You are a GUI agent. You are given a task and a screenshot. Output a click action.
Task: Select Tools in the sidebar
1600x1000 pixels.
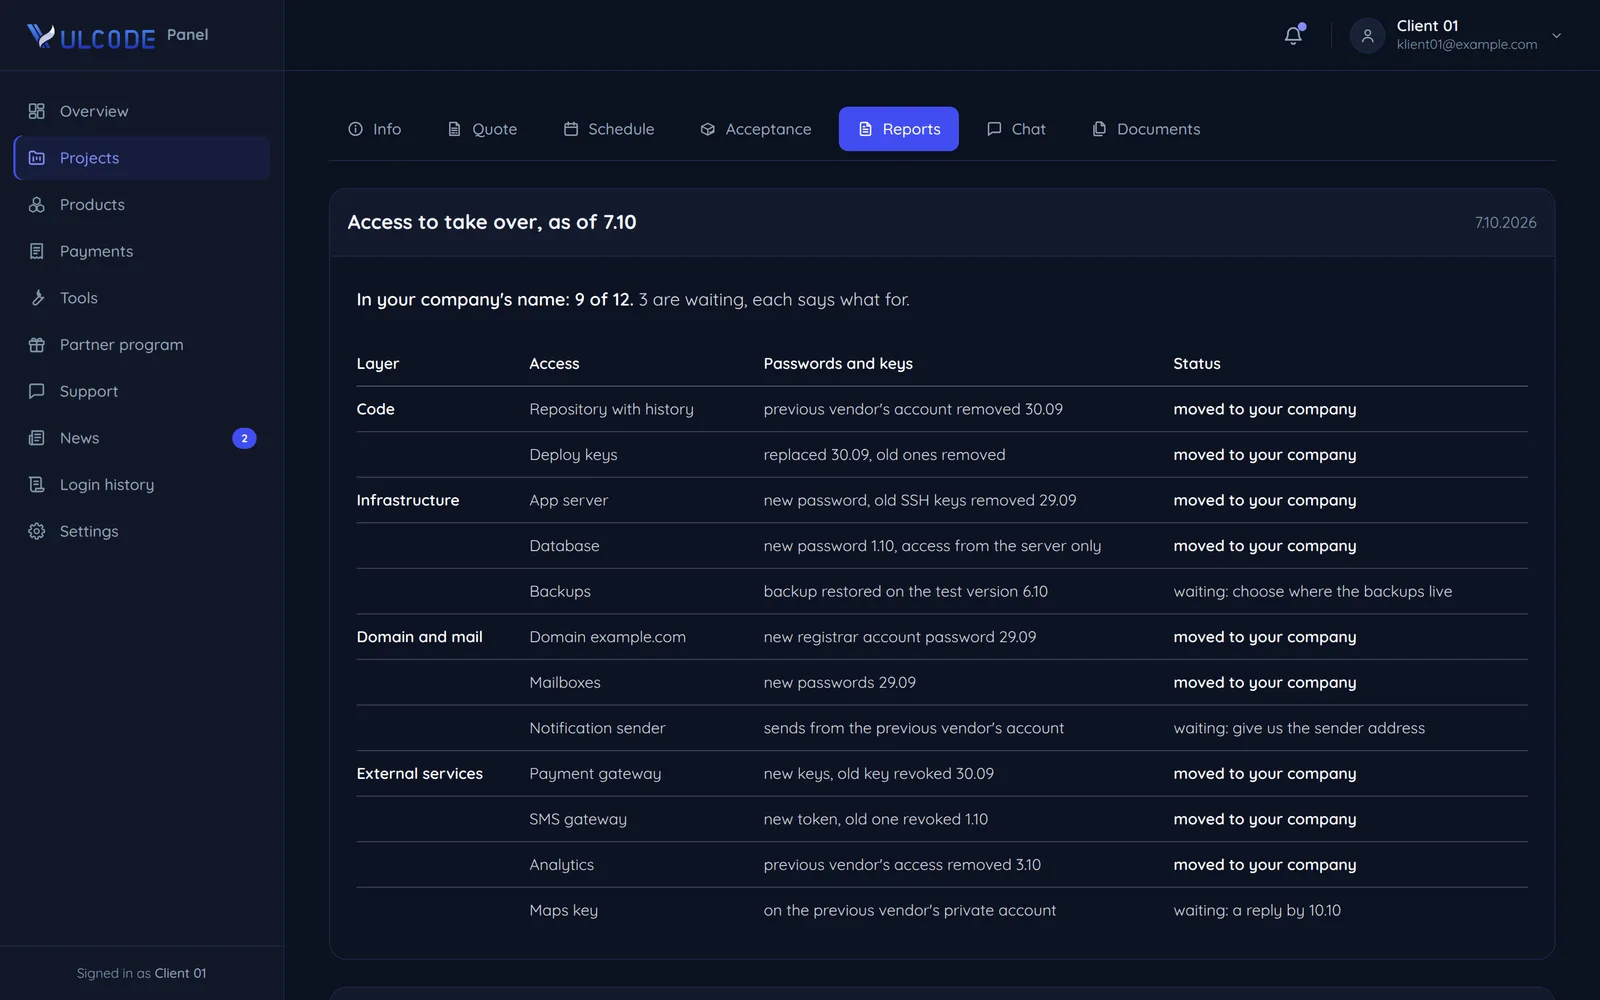point(142,298)
